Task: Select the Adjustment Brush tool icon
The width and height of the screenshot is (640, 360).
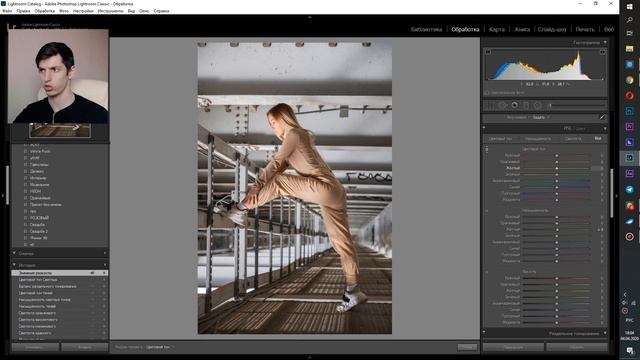Action: [x=578, y=105]
